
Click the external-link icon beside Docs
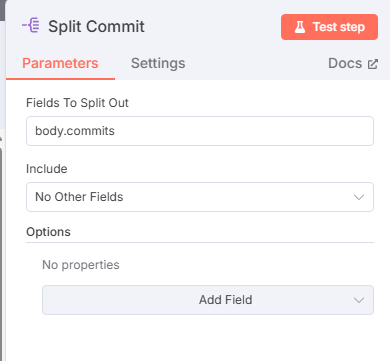pyautogui.click(x=373, y=64)
